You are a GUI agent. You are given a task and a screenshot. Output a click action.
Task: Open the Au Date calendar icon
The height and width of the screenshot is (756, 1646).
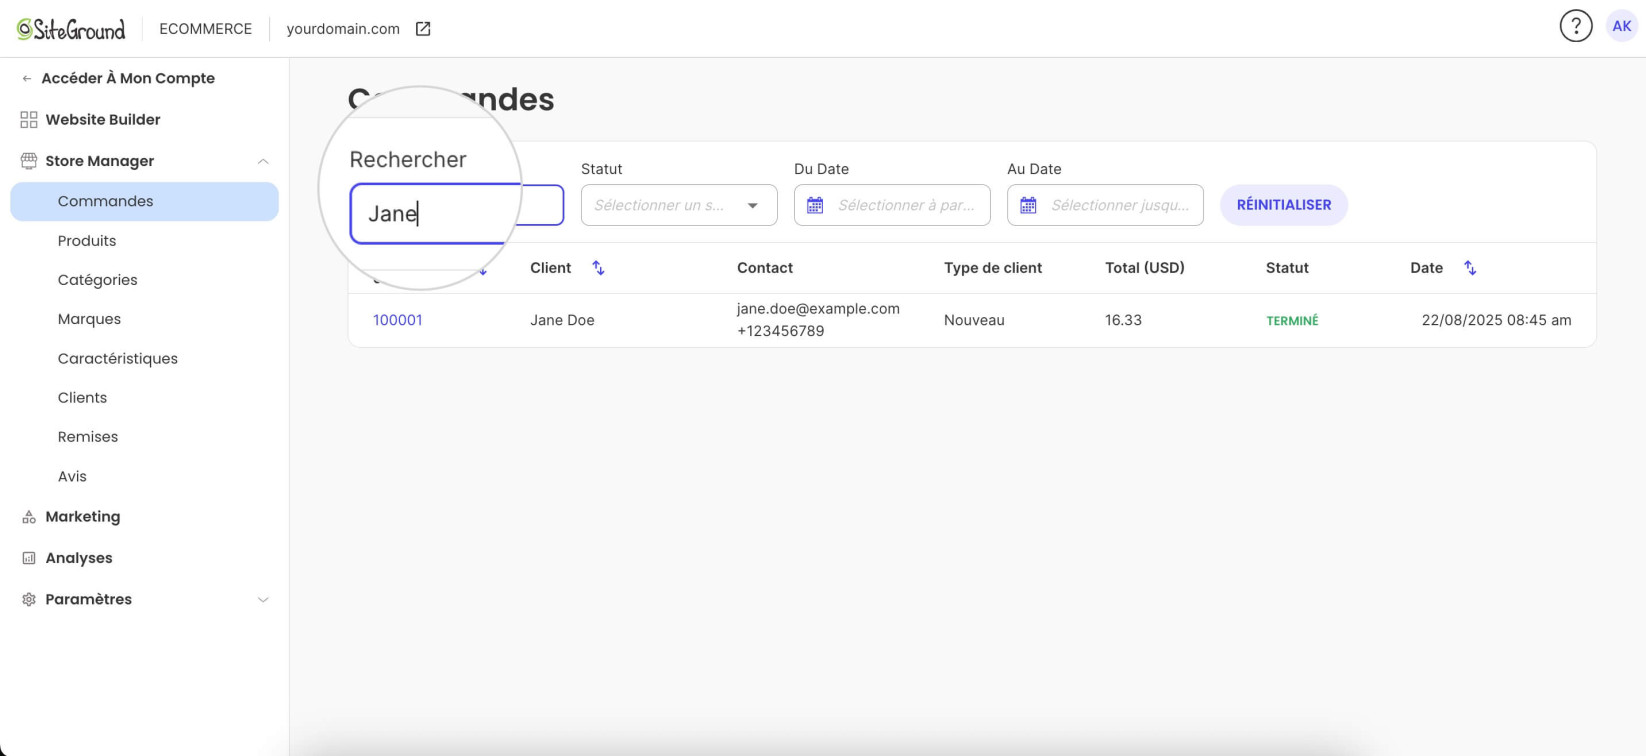point(1028,205)
